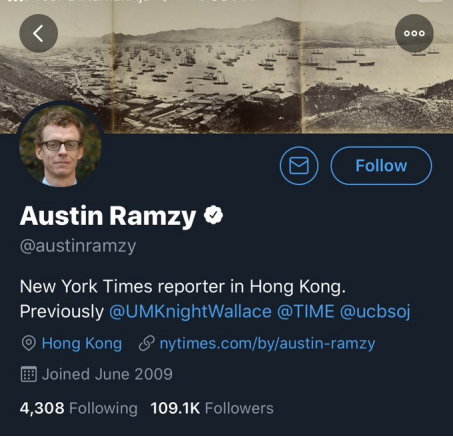453x437 pixels.
Task: Open the @UMKnightWallace mention
Action: coord(190,312)
